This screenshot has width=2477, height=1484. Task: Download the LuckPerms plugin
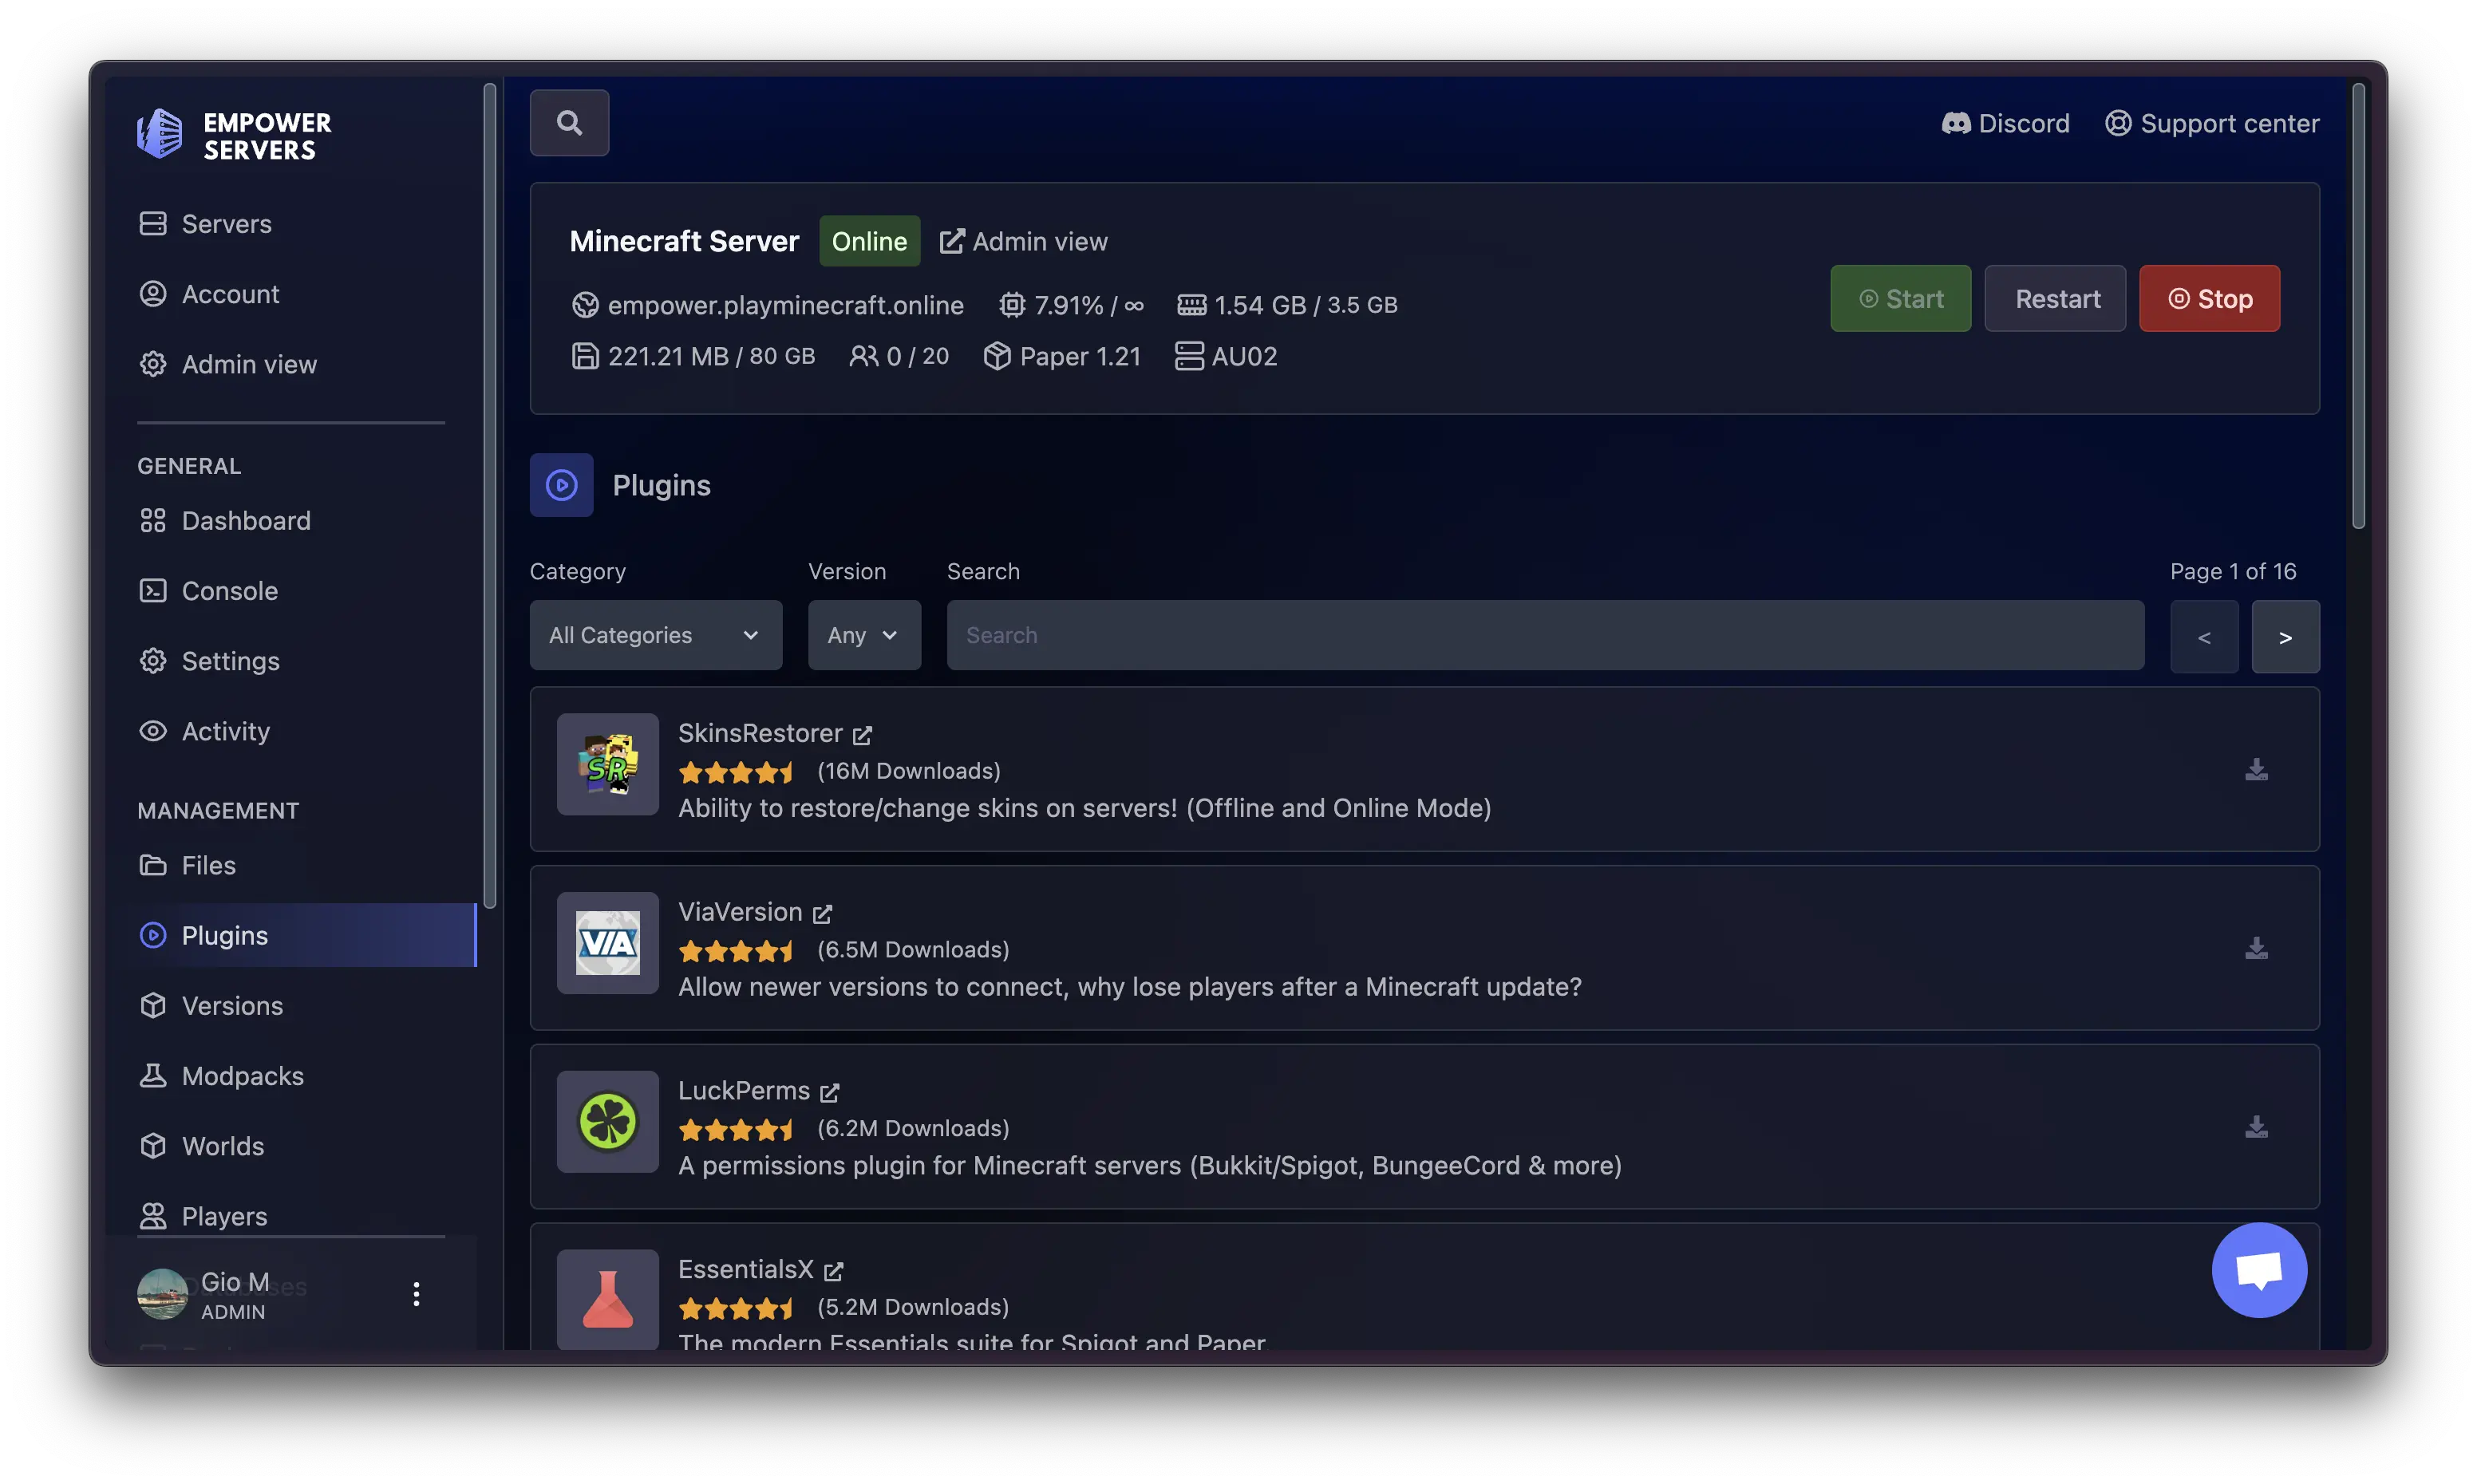pyautogui.click(x=2256, y=1127)
